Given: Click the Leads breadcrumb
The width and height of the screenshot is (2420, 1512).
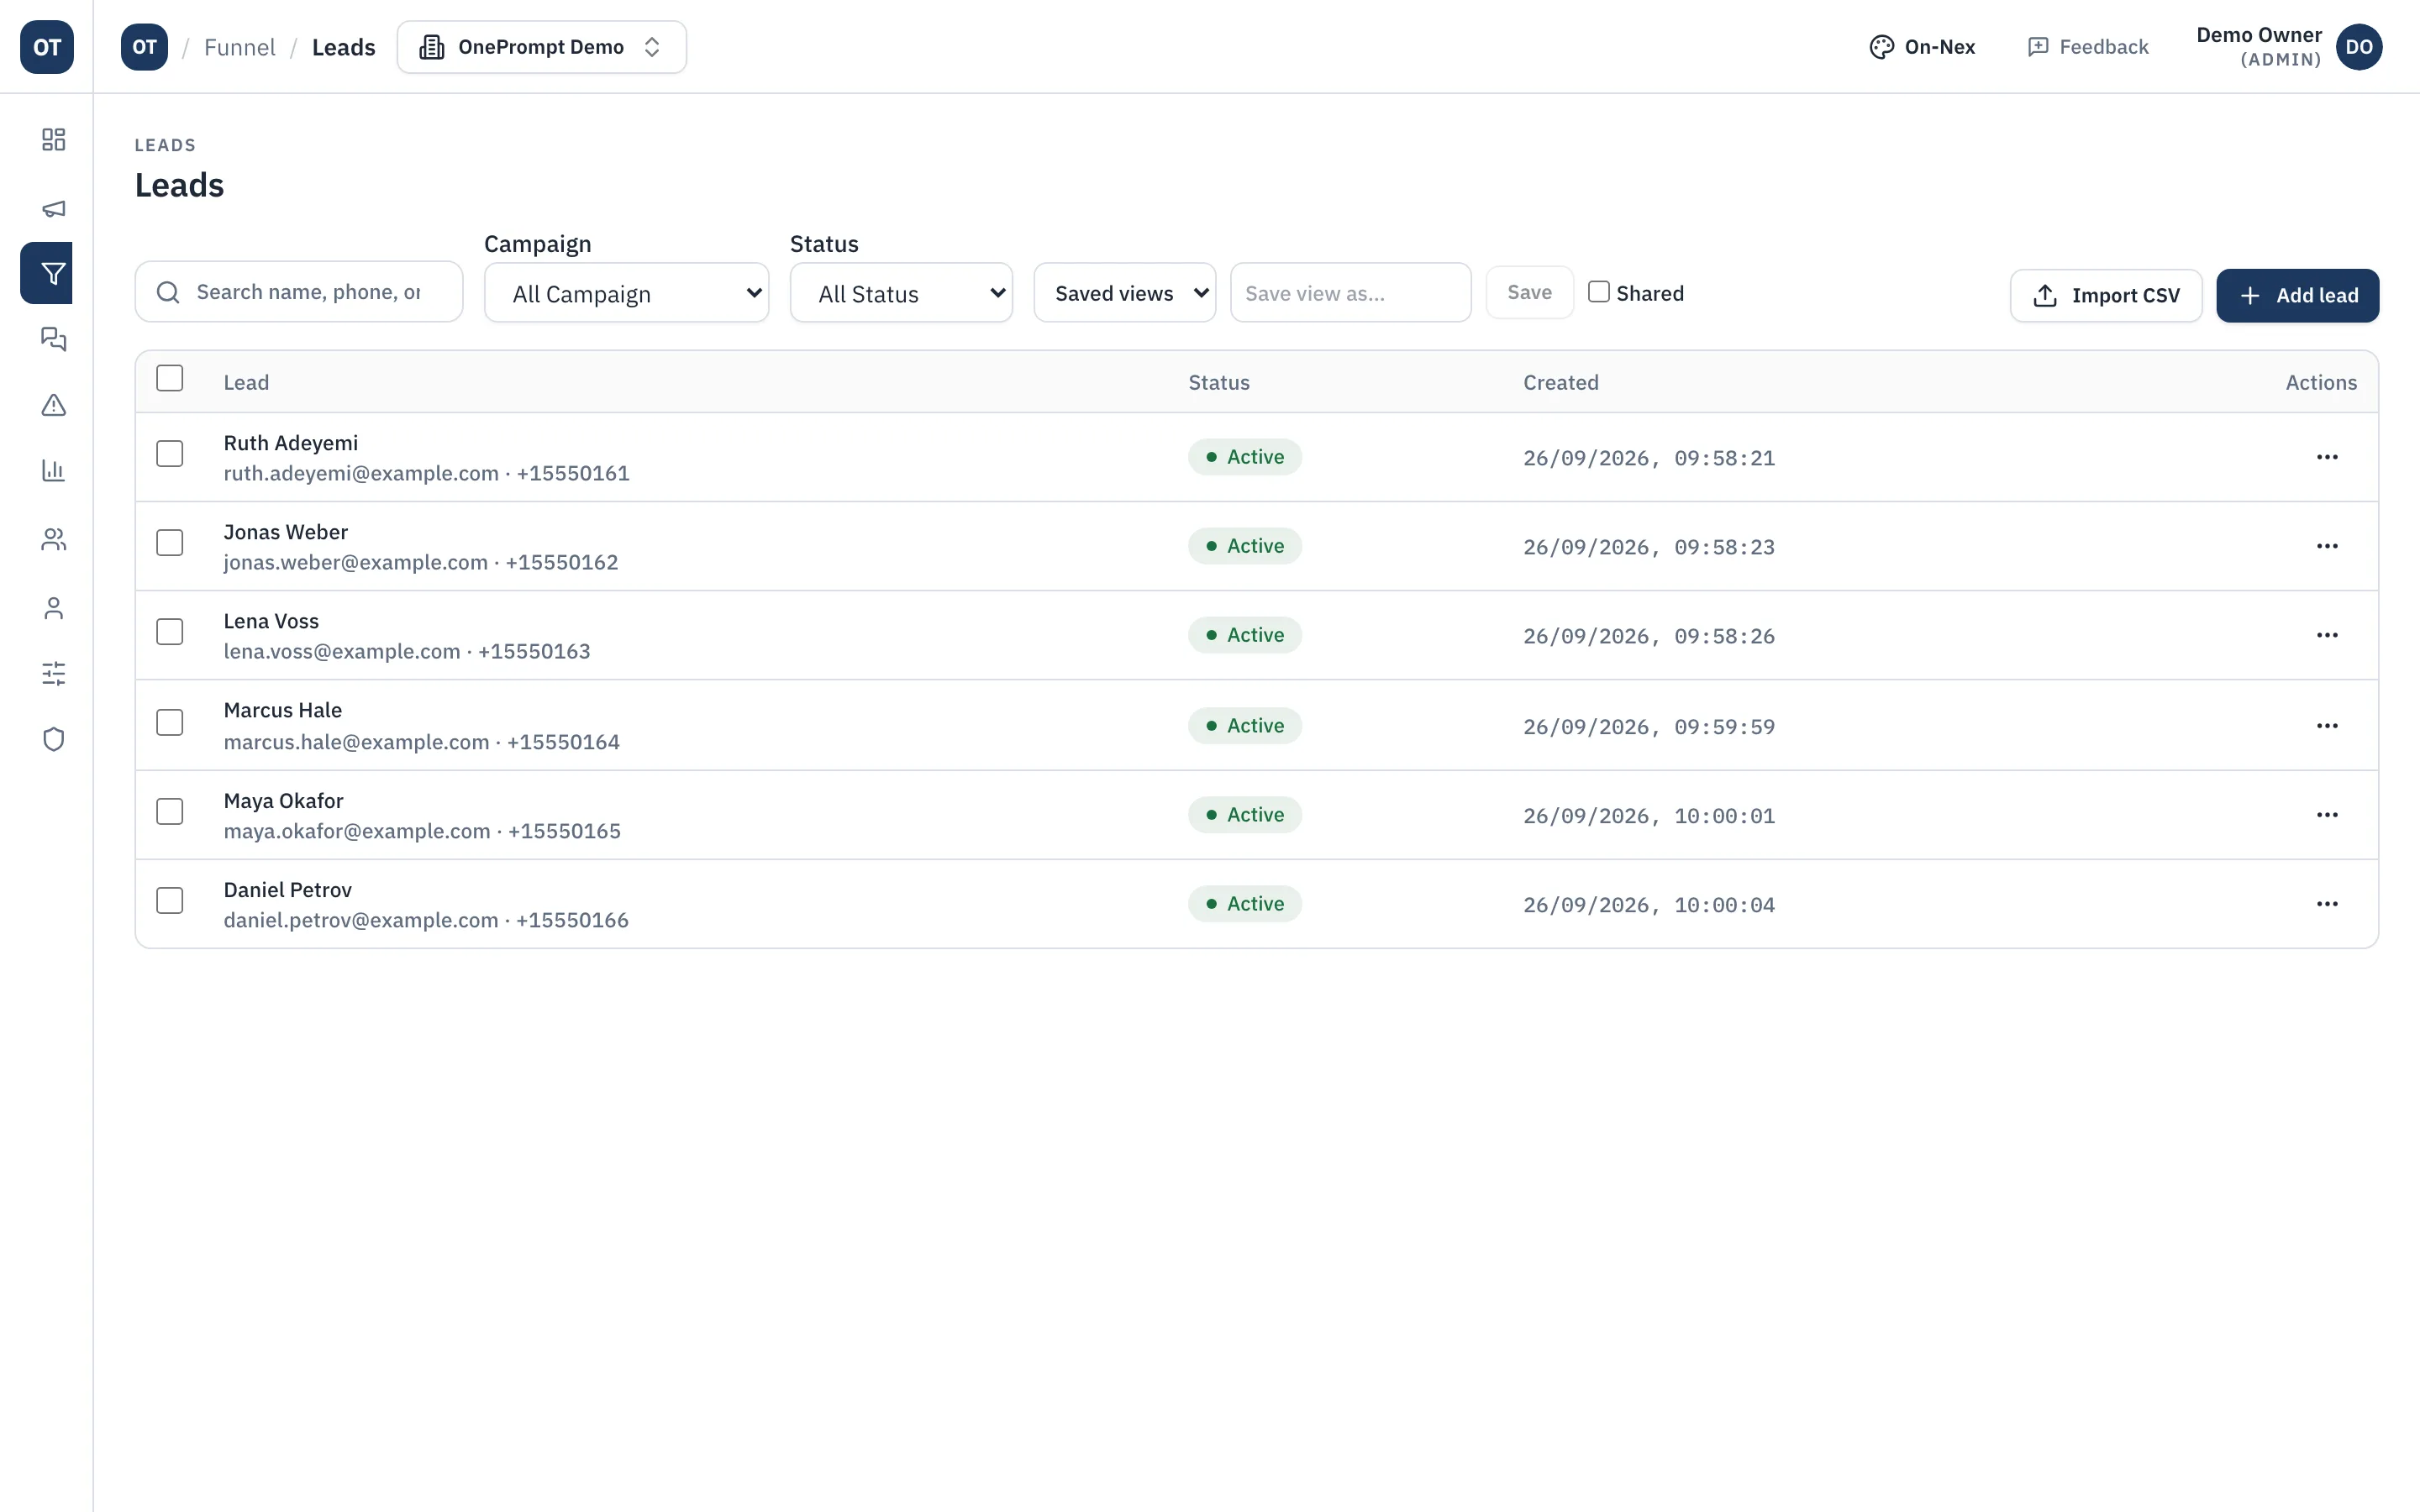Looking at the screenshot, I should [343, 47].
